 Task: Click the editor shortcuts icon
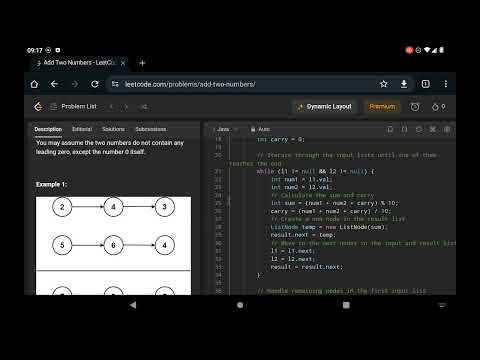pos(433,129)
